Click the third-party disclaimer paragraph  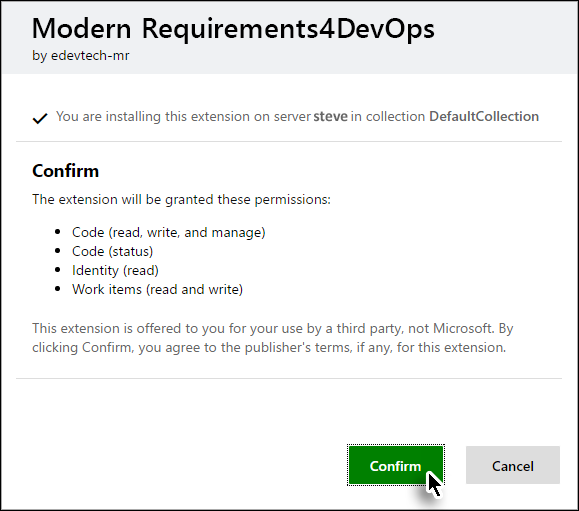click(x=273, y=338)
